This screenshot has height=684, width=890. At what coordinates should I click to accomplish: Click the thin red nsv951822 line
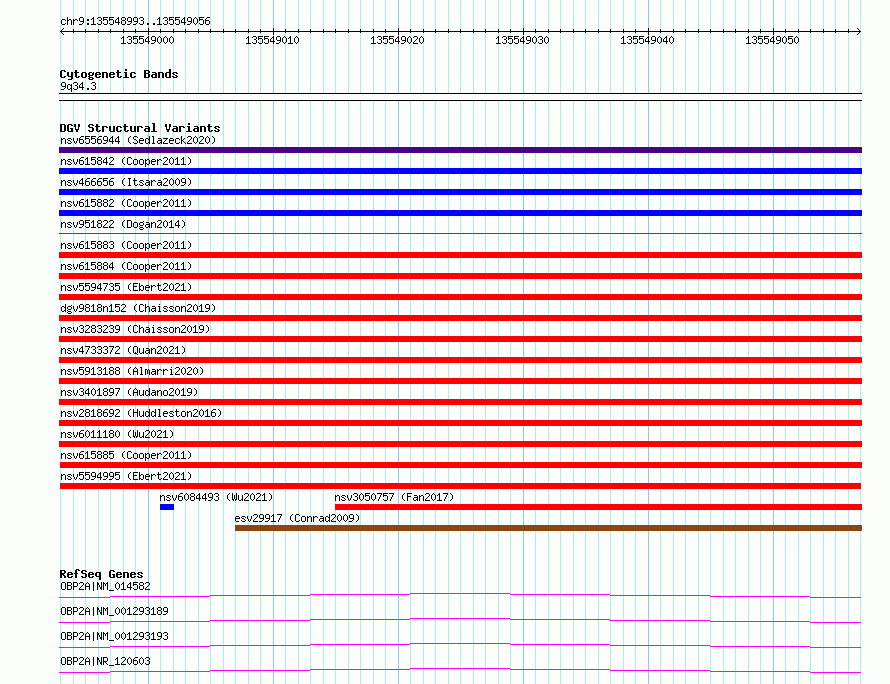pyautogui.click(x=460, y=233)
